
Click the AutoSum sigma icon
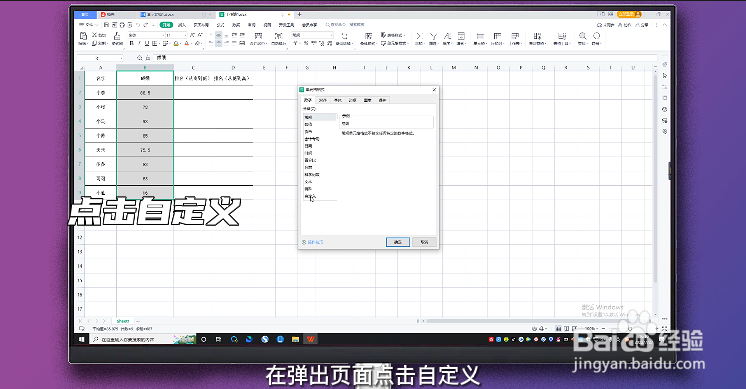click(x=419, y=36)
